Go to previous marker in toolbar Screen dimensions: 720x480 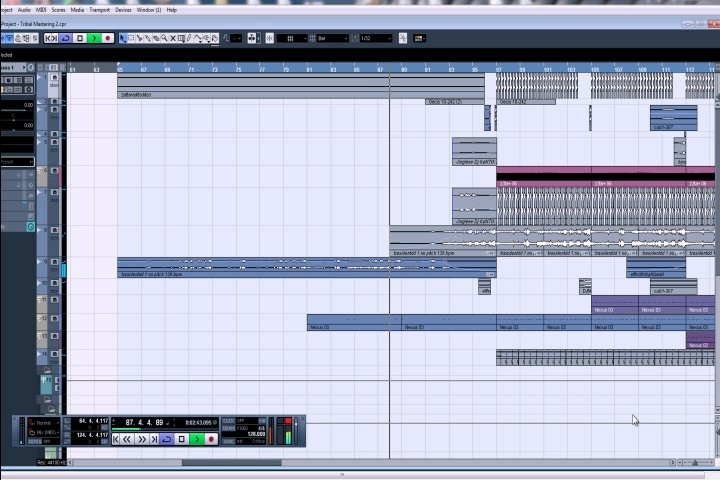click(48, 39)
